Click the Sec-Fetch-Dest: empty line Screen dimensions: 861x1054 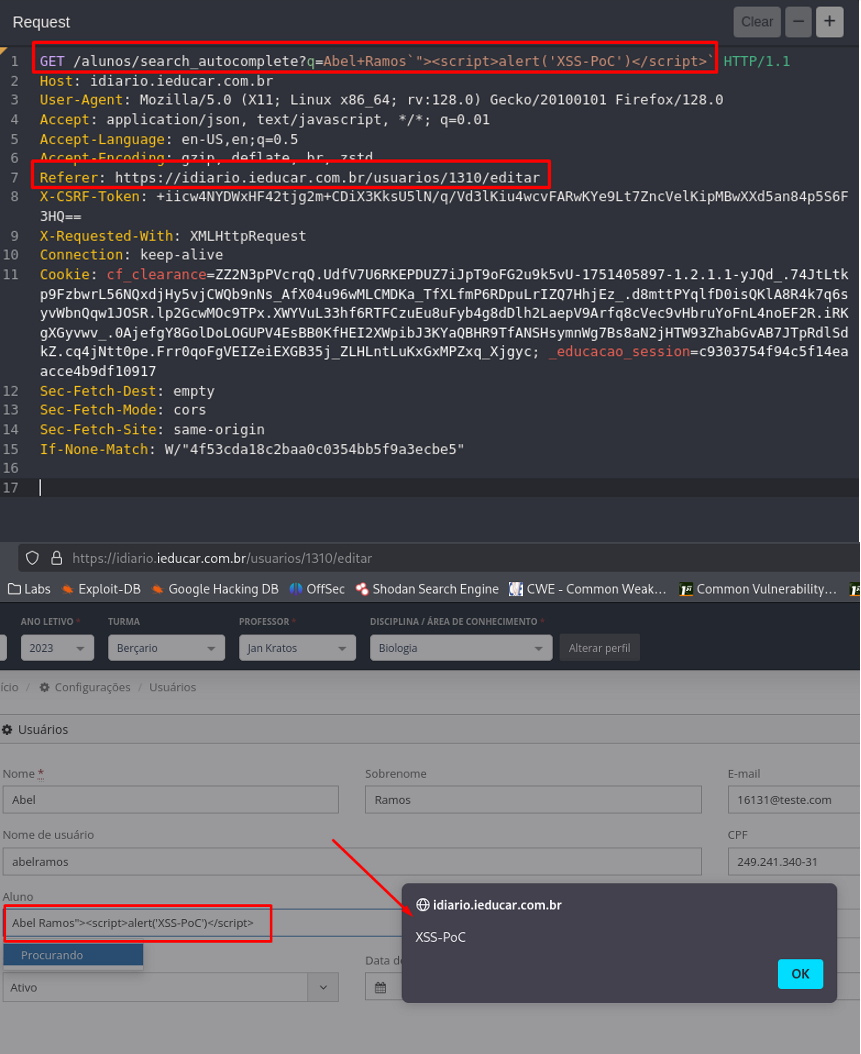tap(127, 391)
